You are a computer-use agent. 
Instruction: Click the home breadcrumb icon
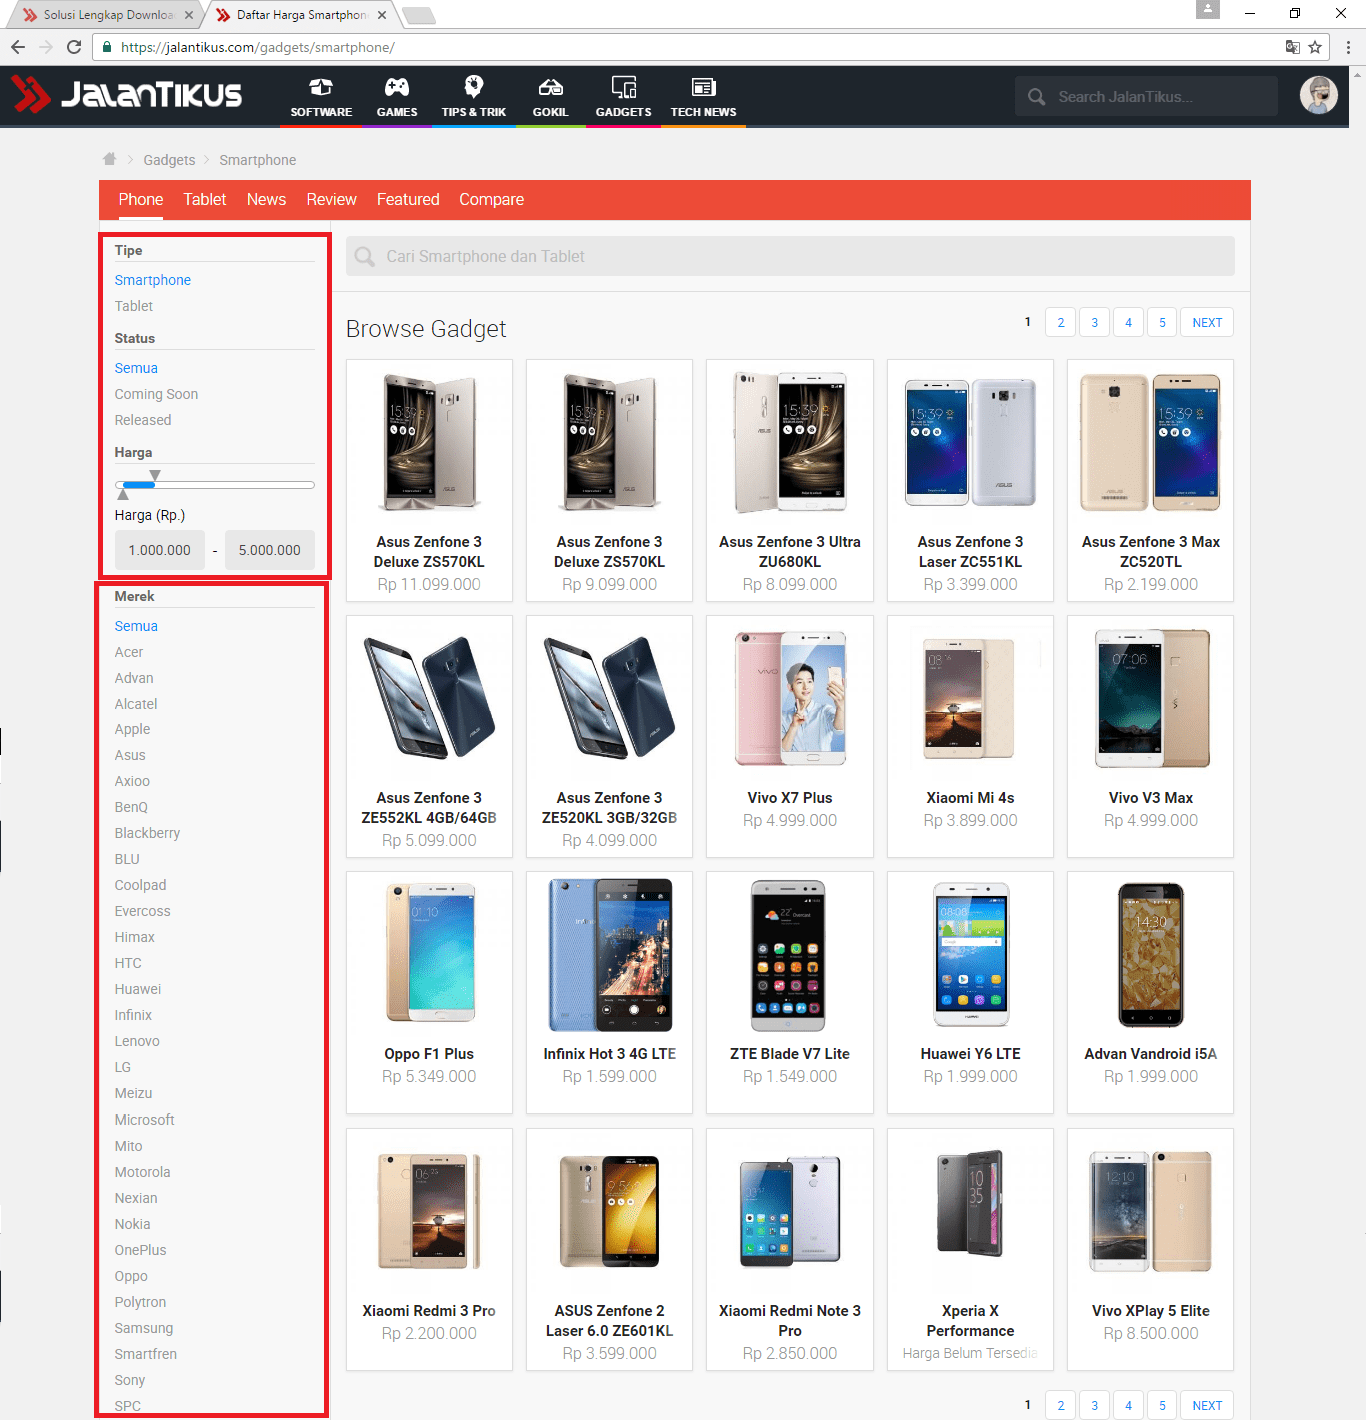[x=110, y=159]
